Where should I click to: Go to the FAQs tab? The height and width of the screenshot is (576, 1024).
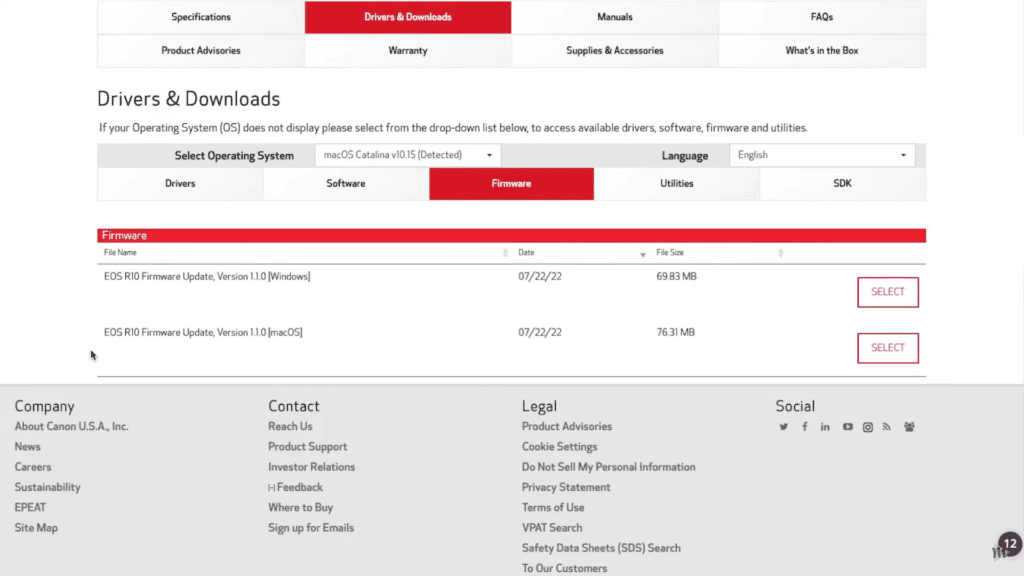click(x=822, y=17)
